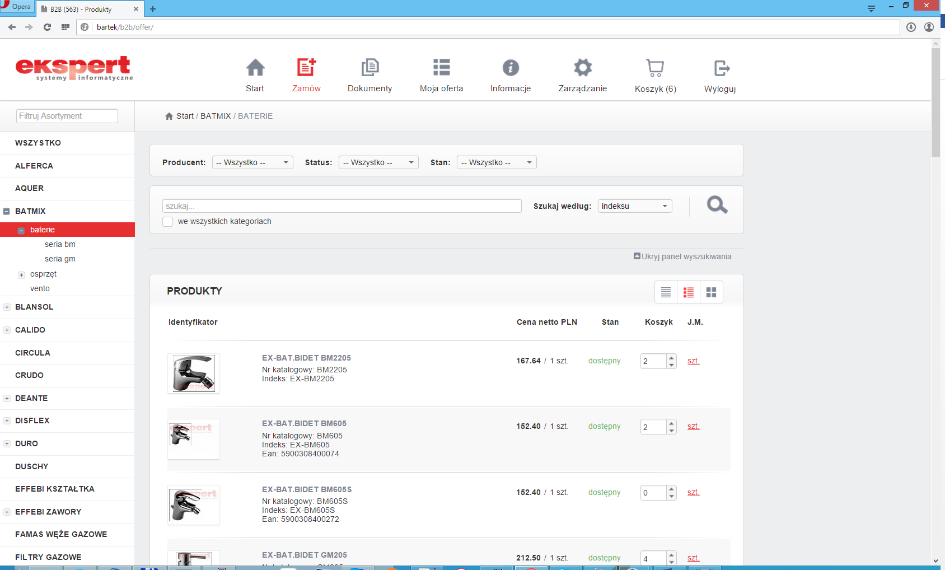Open the Producent dropdown
This screenshot has width=945, height=570.
coord(253,162)
